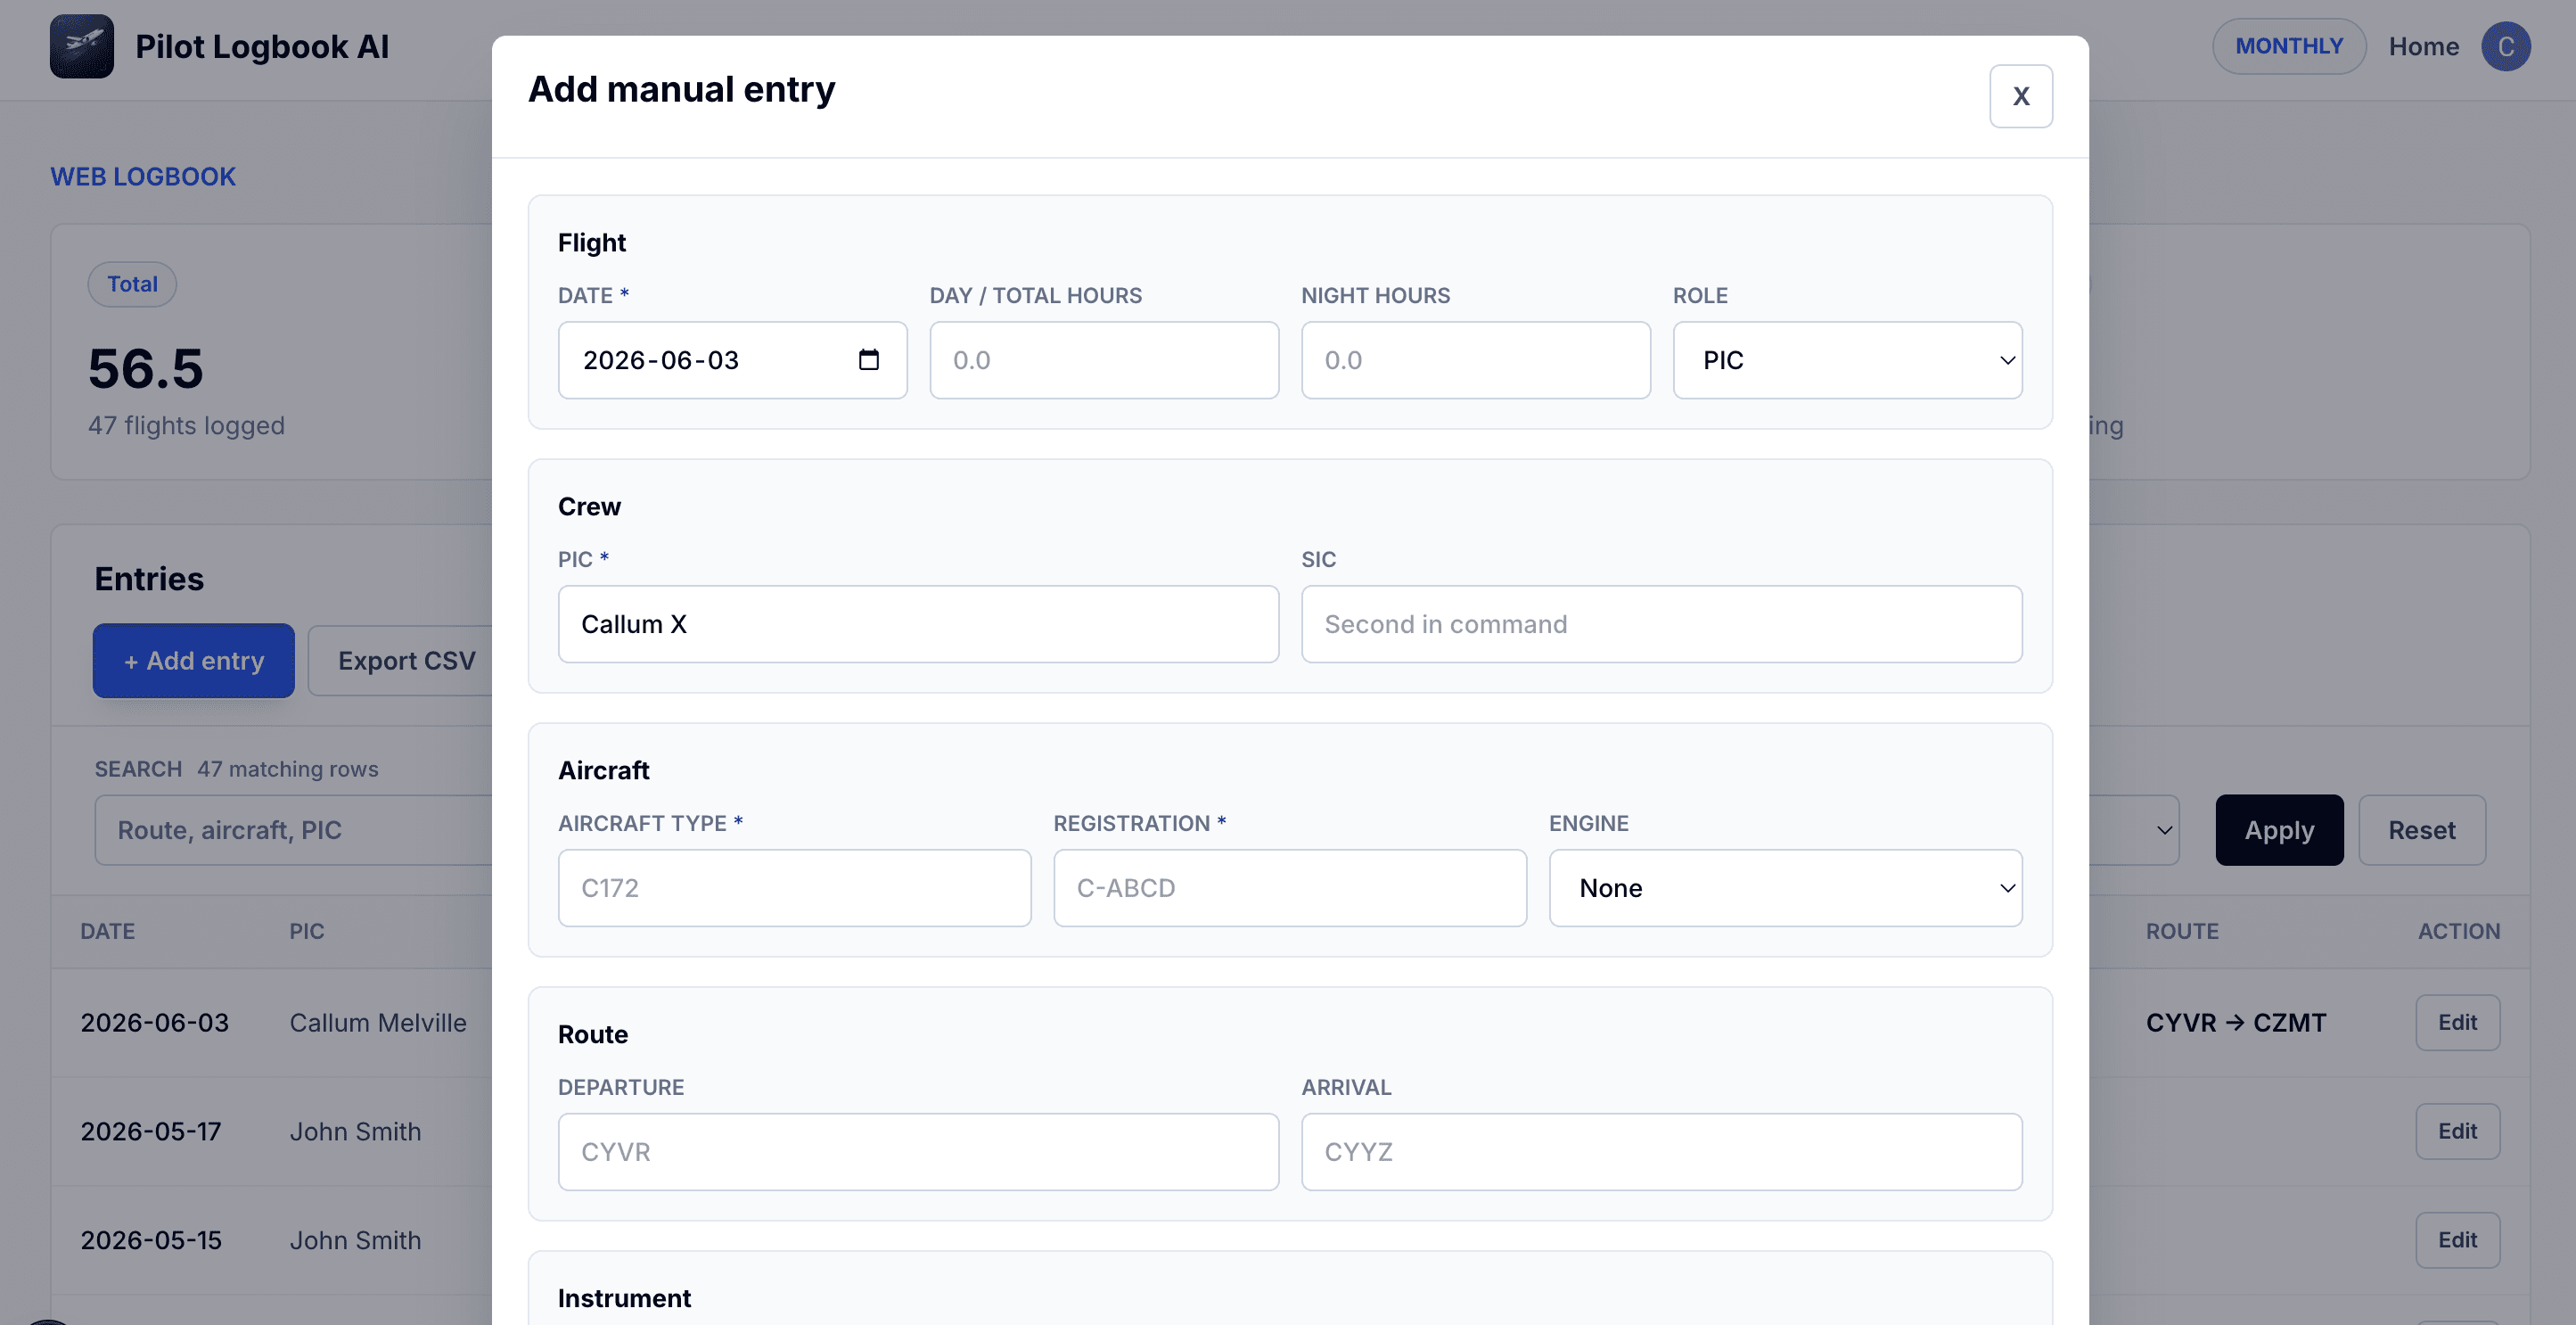Click the MONTHLY plan badge
The image size is (2576, 1325).
tap(2289, 46)
